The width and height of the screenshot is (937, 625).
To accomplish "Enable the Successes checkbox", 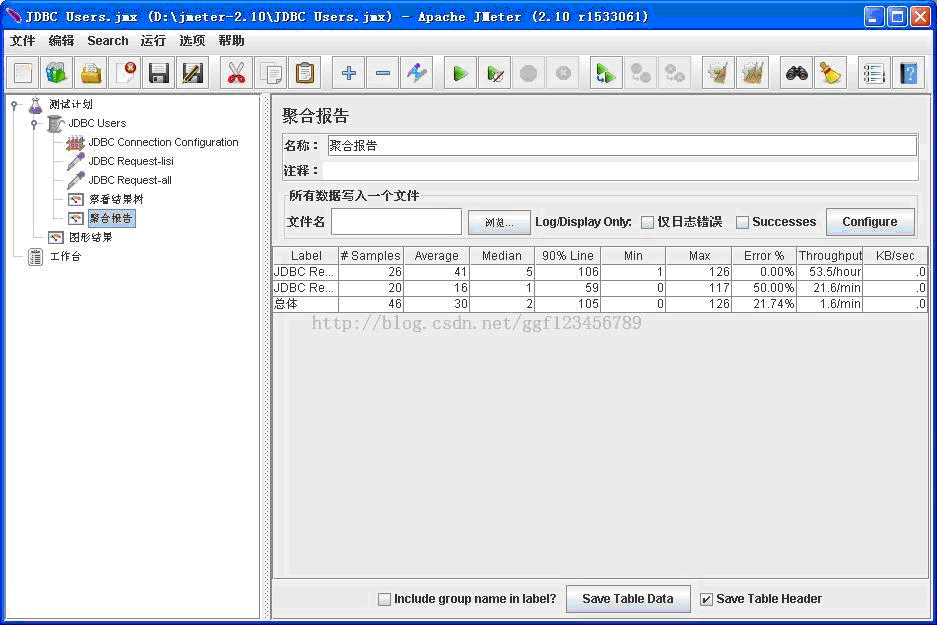I will click(x=742, y=222).
